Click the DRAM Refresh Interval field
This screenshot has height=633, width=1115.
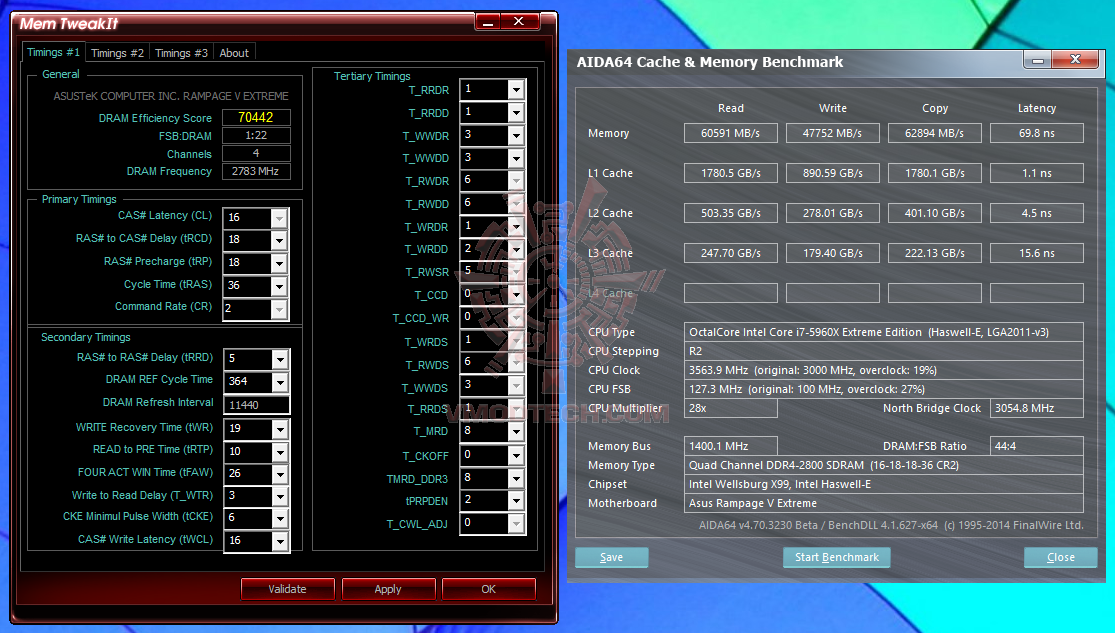pos(256,405)
